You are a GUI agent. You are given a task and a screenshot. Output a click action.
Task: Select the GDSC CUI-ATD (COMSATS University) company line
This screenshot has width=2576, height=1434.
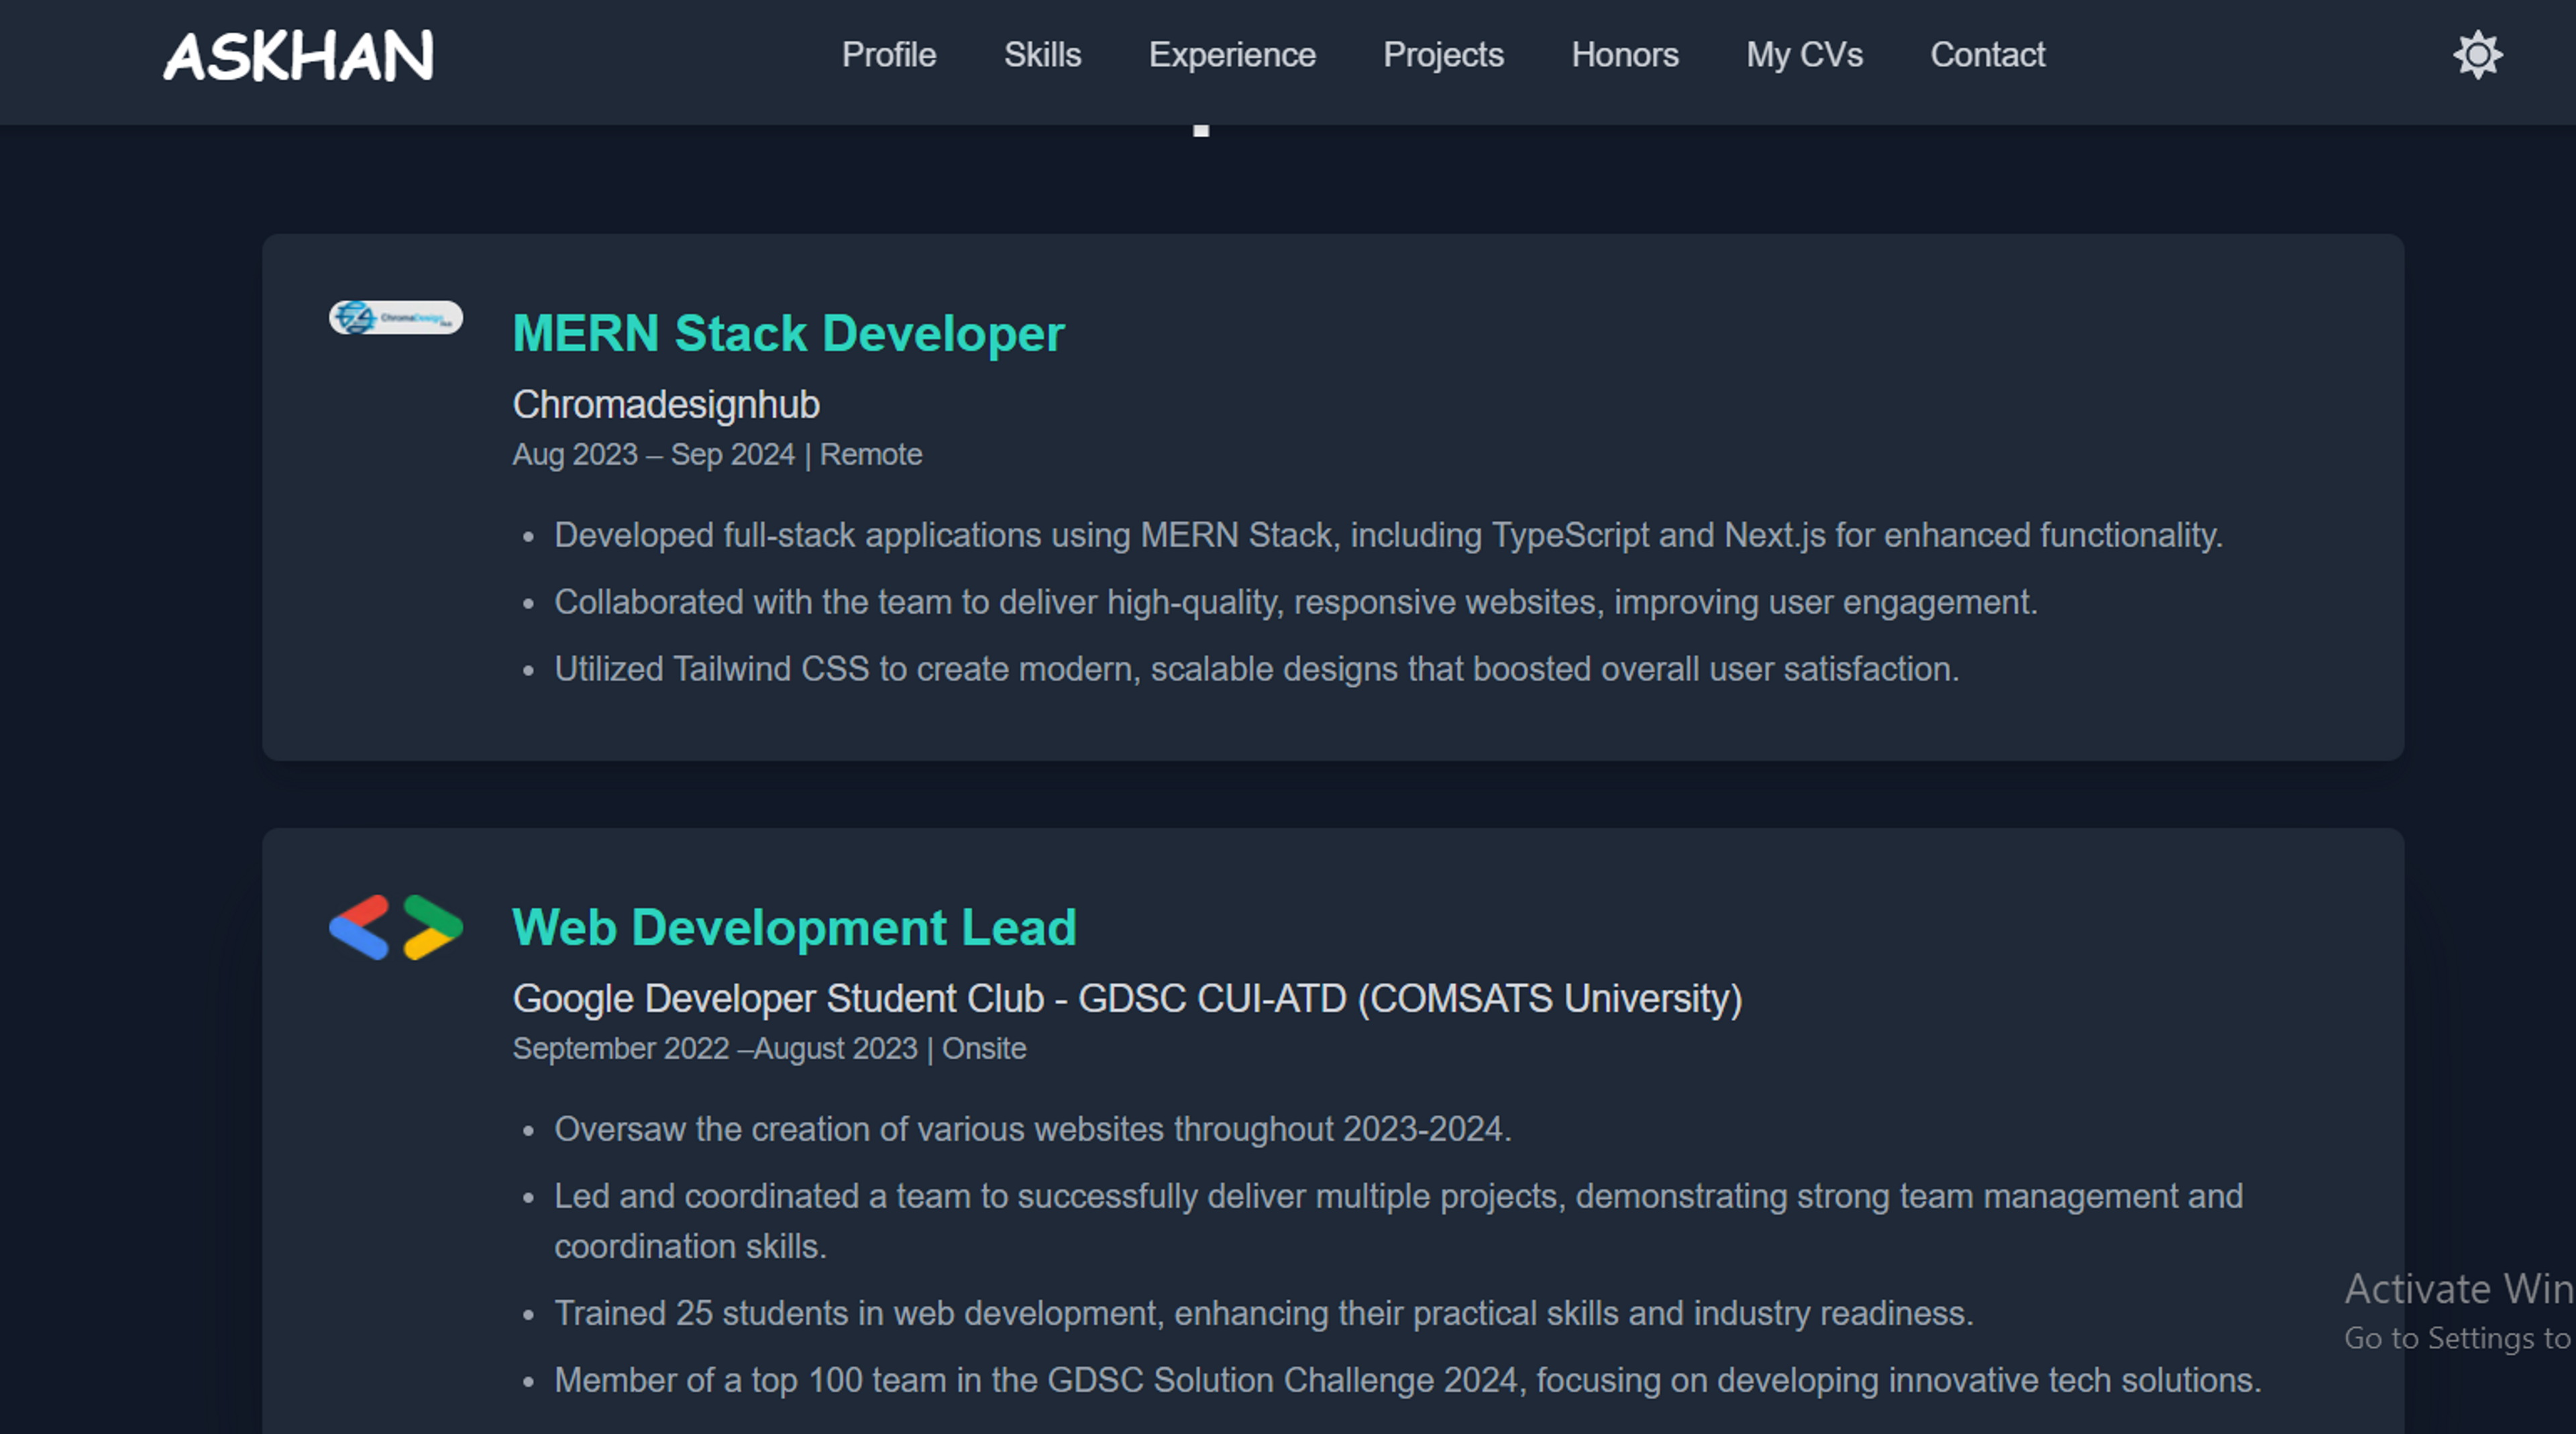tap(1127, 999)
